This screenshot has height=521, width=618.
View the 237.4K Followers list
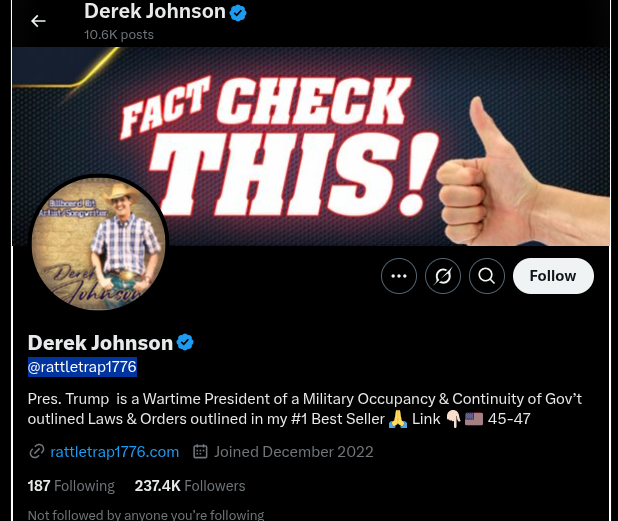[x=190, y=486]
